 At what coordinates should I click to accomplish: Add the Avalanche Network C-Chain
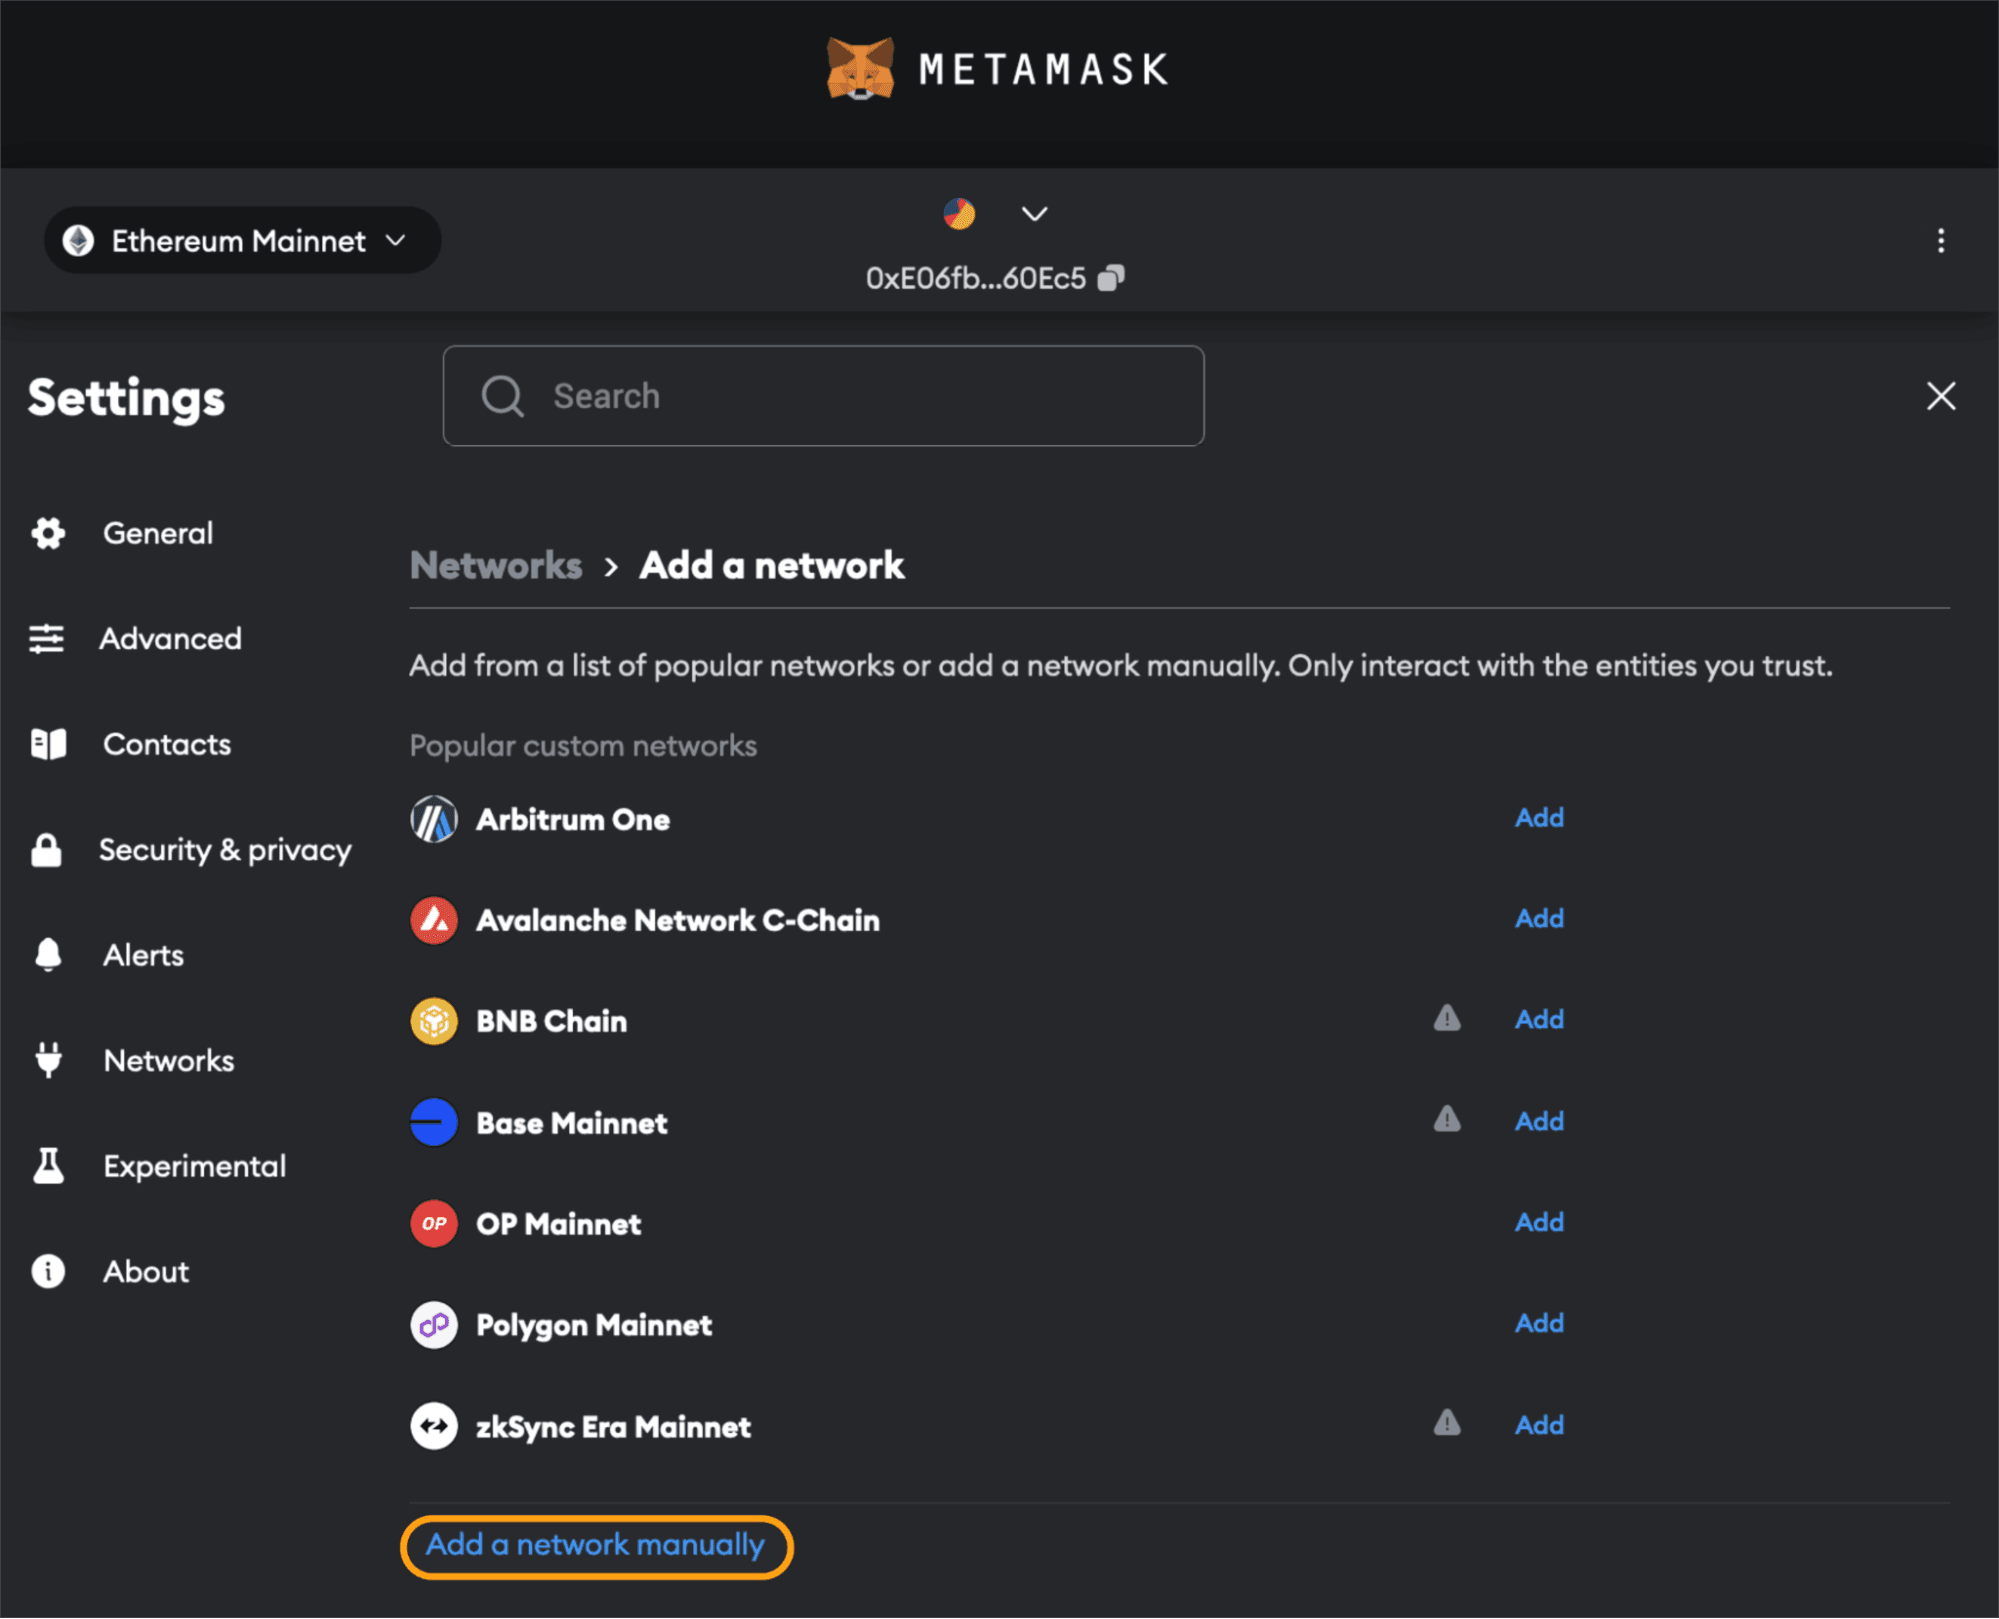(x=1539, y=919)
